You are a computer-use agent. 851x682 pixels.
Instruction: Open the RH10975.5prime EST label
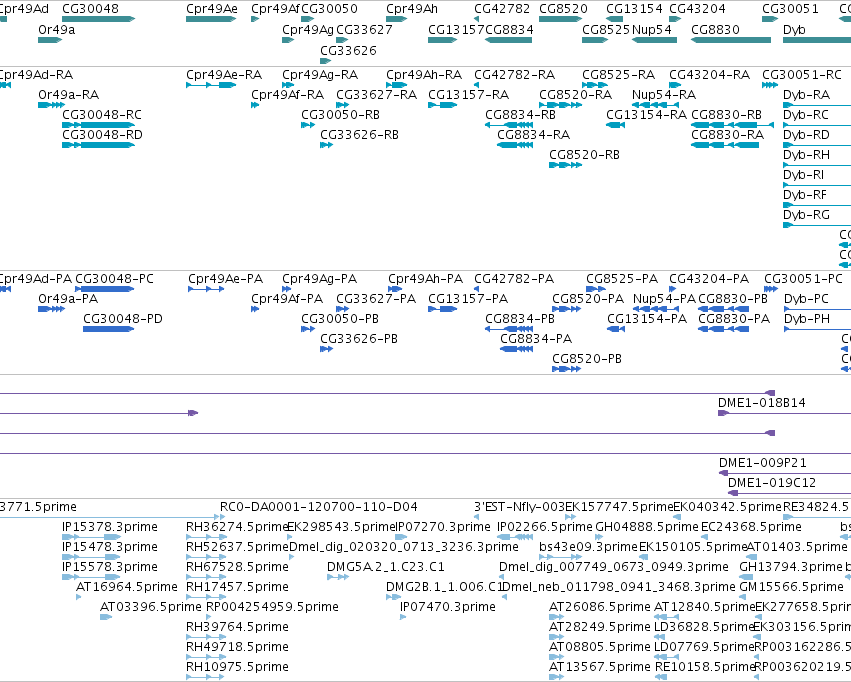pos(237,666)
